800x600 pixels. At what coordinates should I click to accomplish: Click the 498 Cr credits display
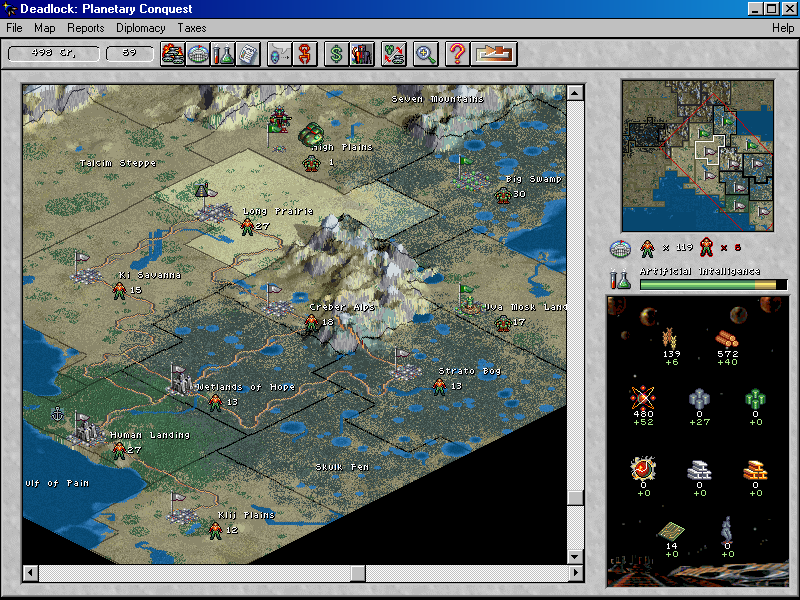pyautogui.click(x=54, y=53)
